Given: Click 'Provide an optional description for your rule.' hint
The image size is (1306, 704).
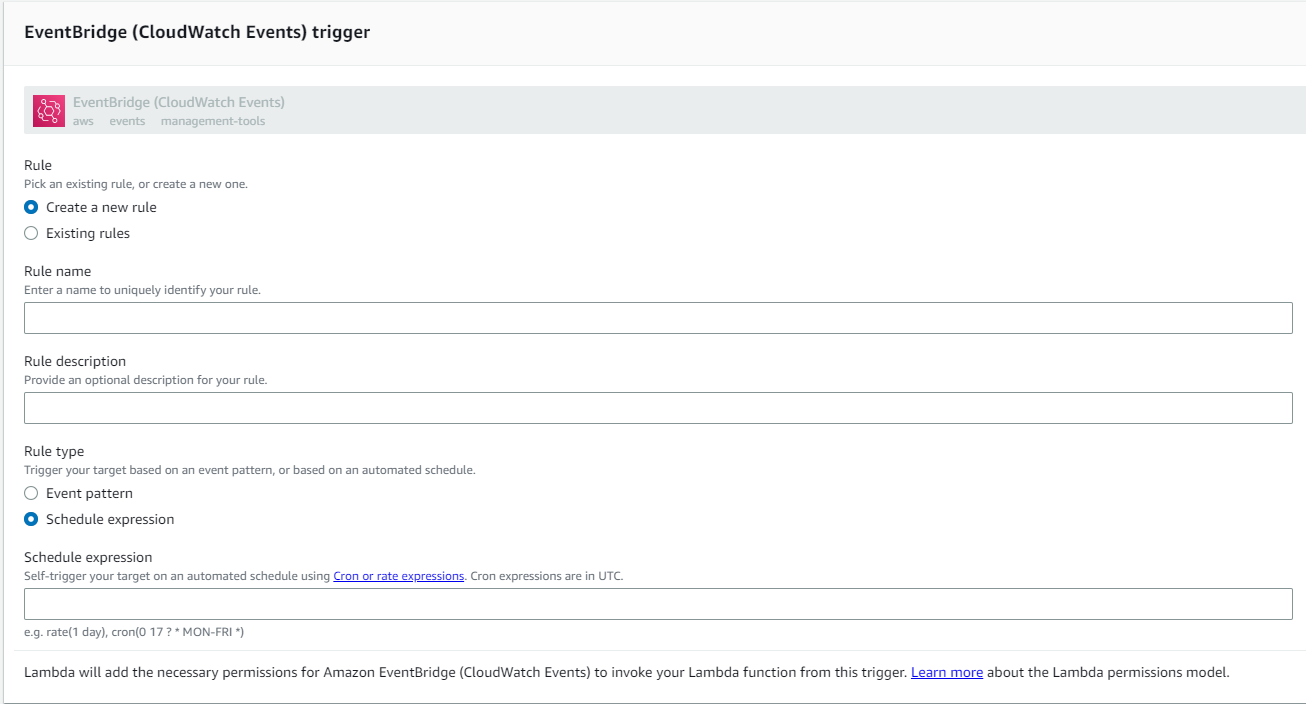Looking at the screenshot, I should coord(146,380).
